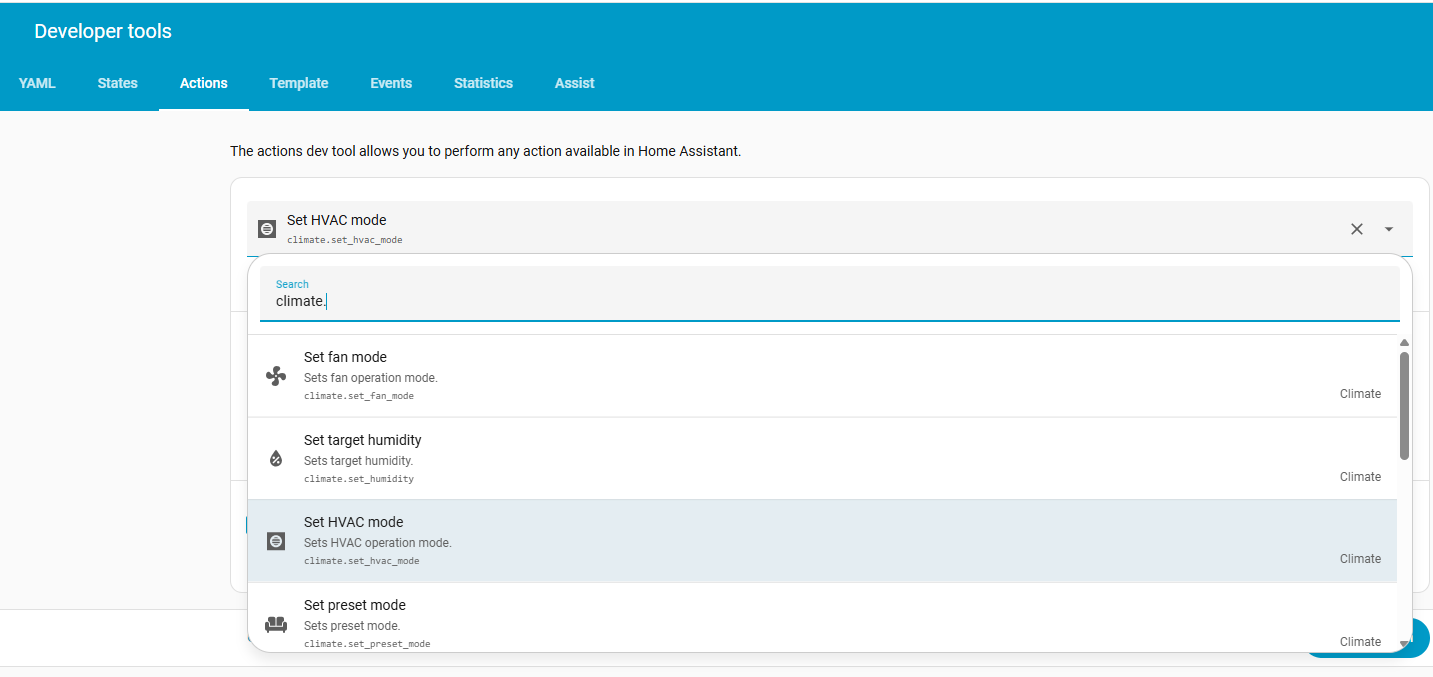Click the Set HVAC mode selected action field
The height and width of the screenshot is (677, 1433).
click(x=829, y=229)
